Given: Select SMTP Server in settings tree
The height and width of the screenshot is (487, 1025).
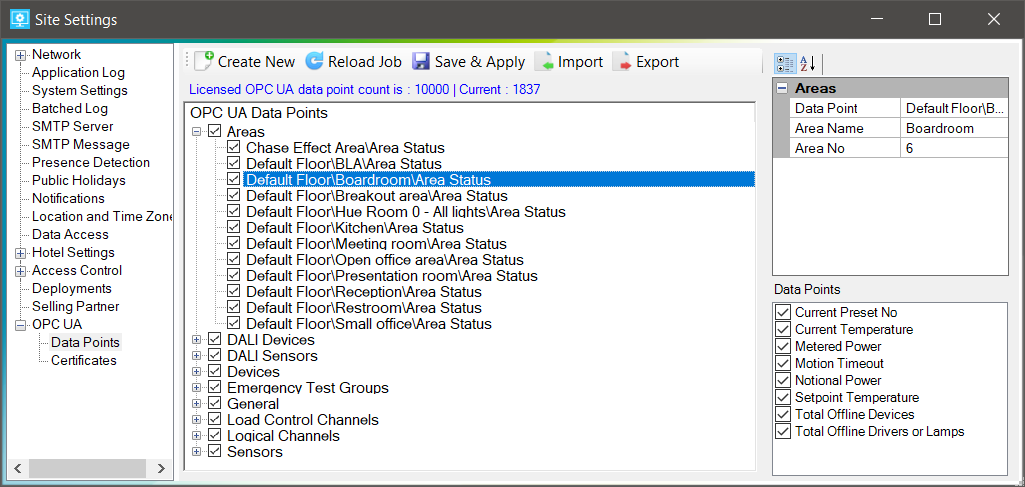Looking at the screenshot, I should click(x=73, y=126).
